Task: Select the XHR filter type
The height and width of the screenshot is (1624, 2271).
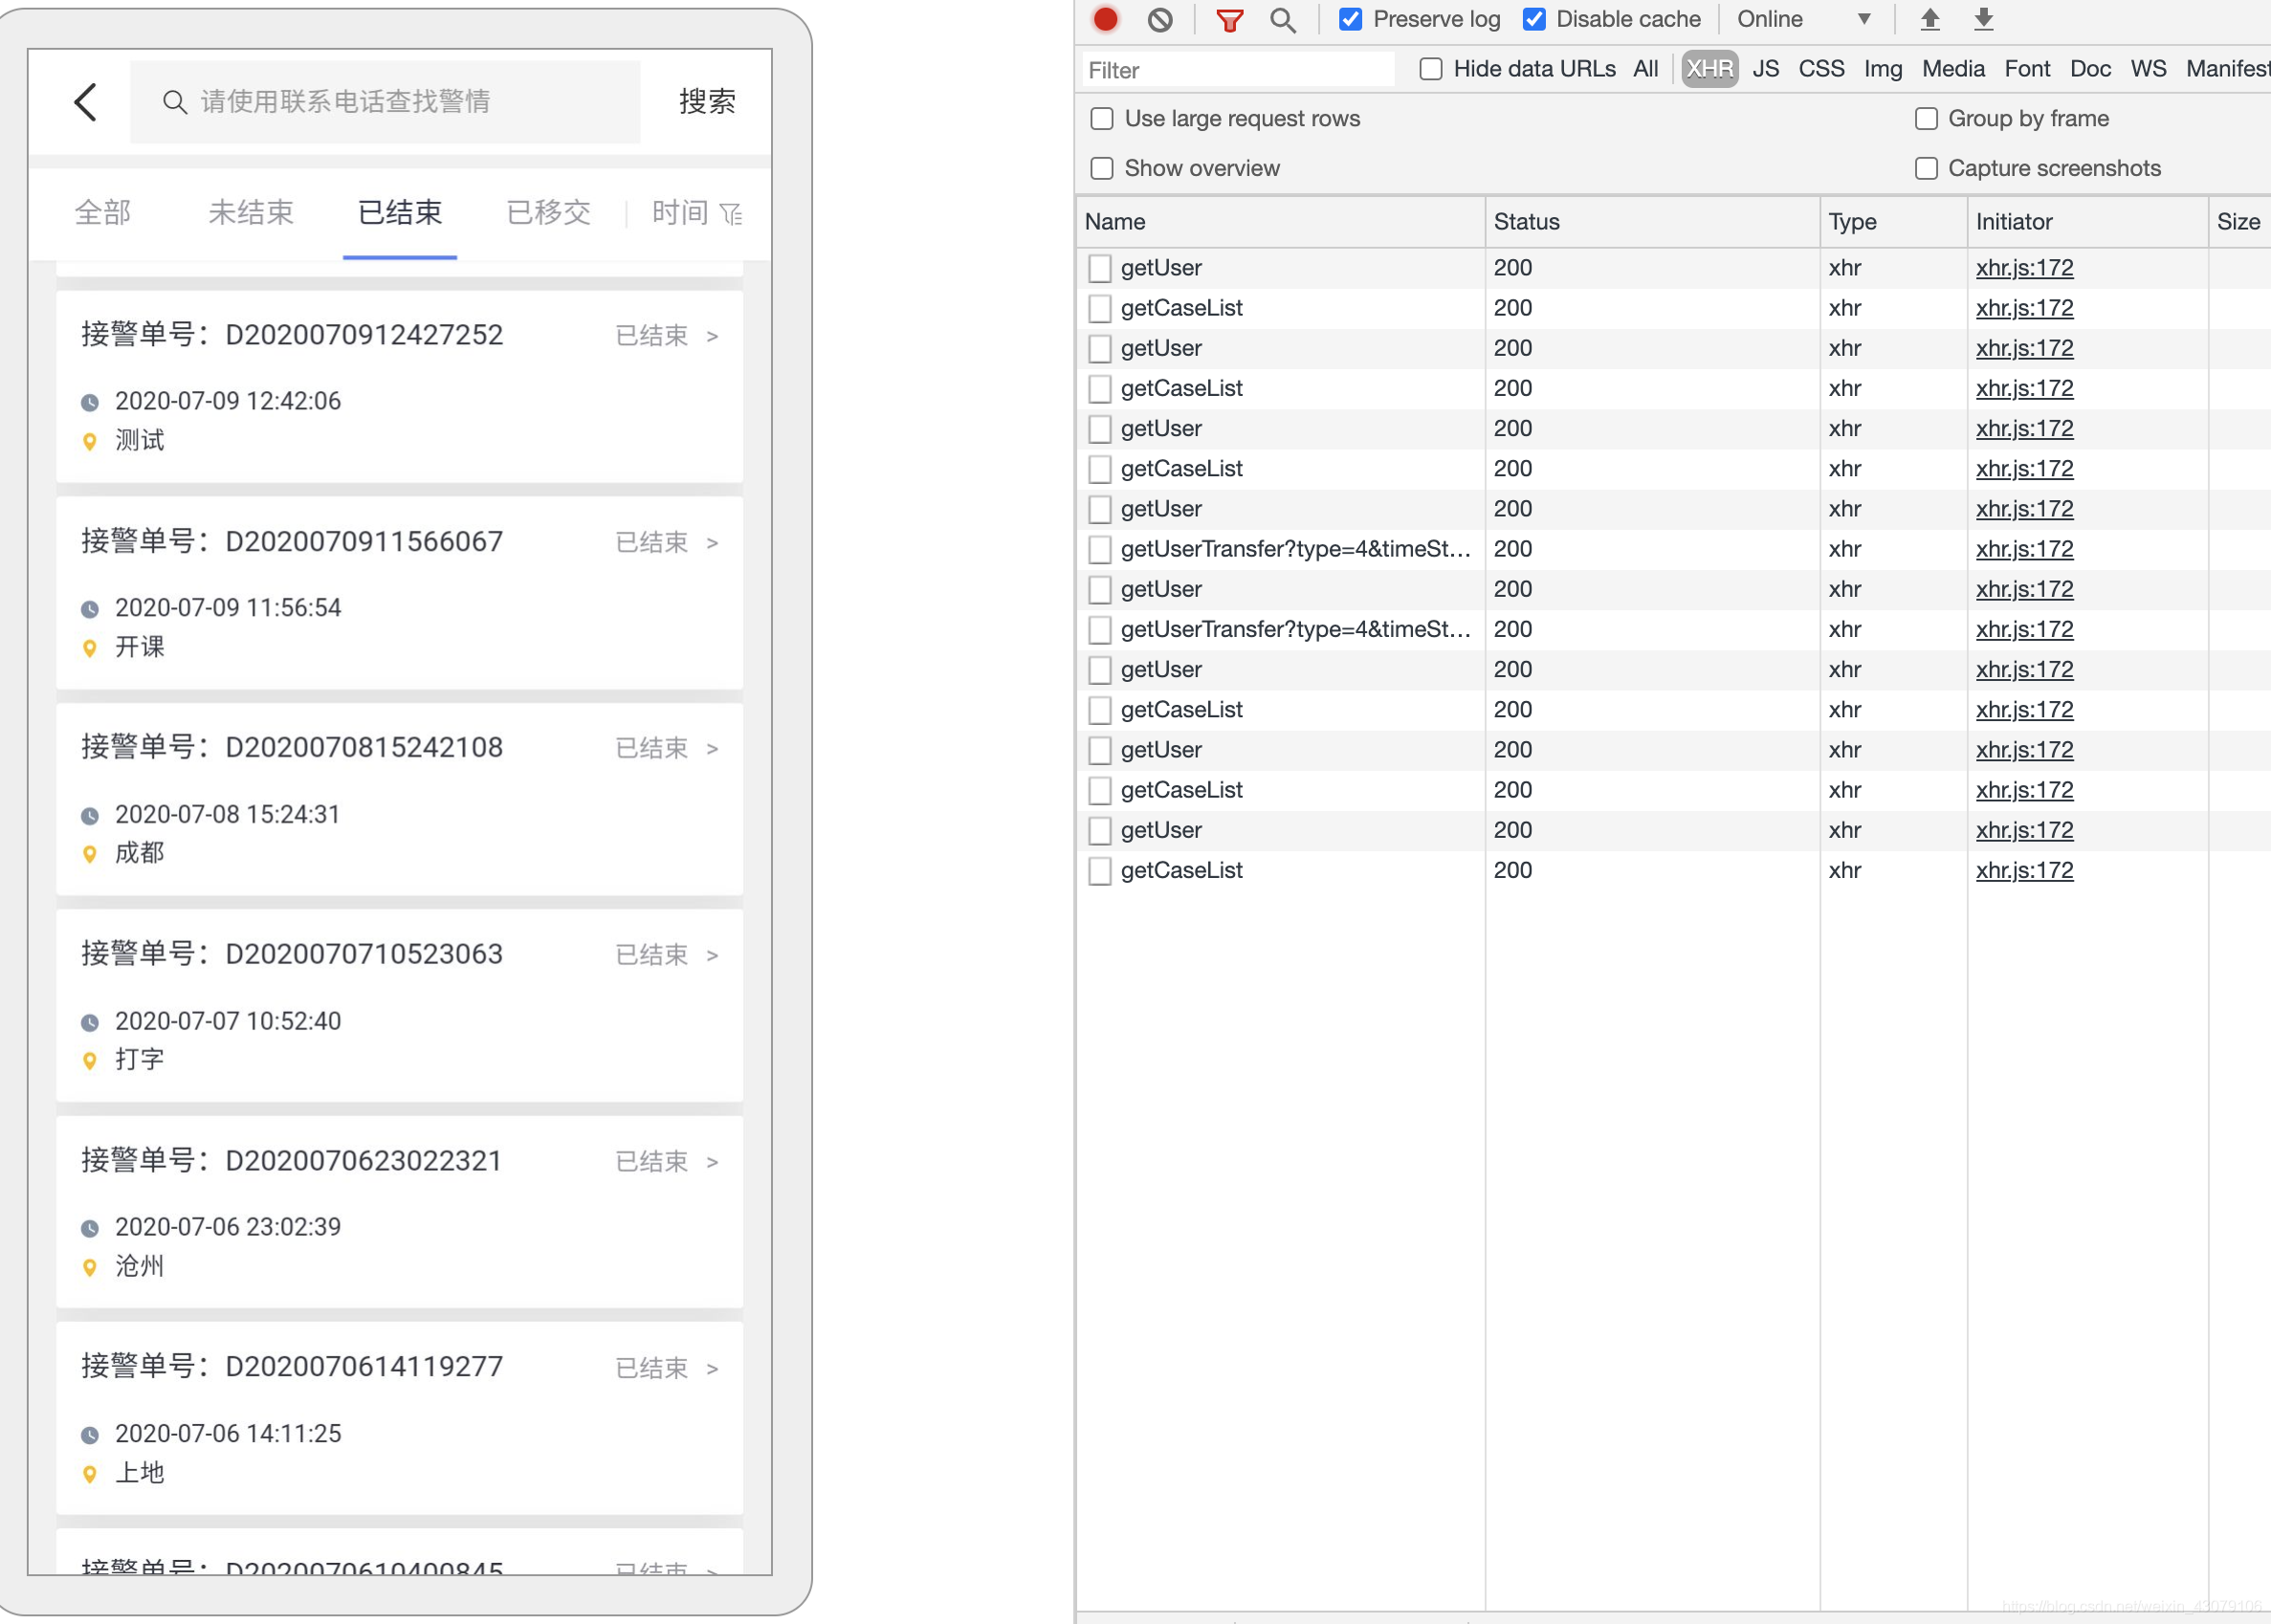Action: pos(1709,69)
